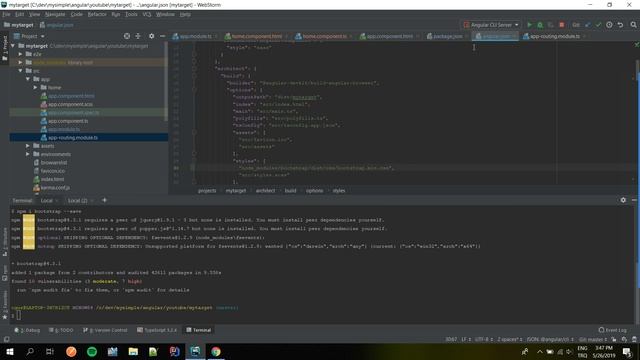The image size is (640, 360).
Task: Toggle the Project tool window side tab
Action: tap(5, 48)
